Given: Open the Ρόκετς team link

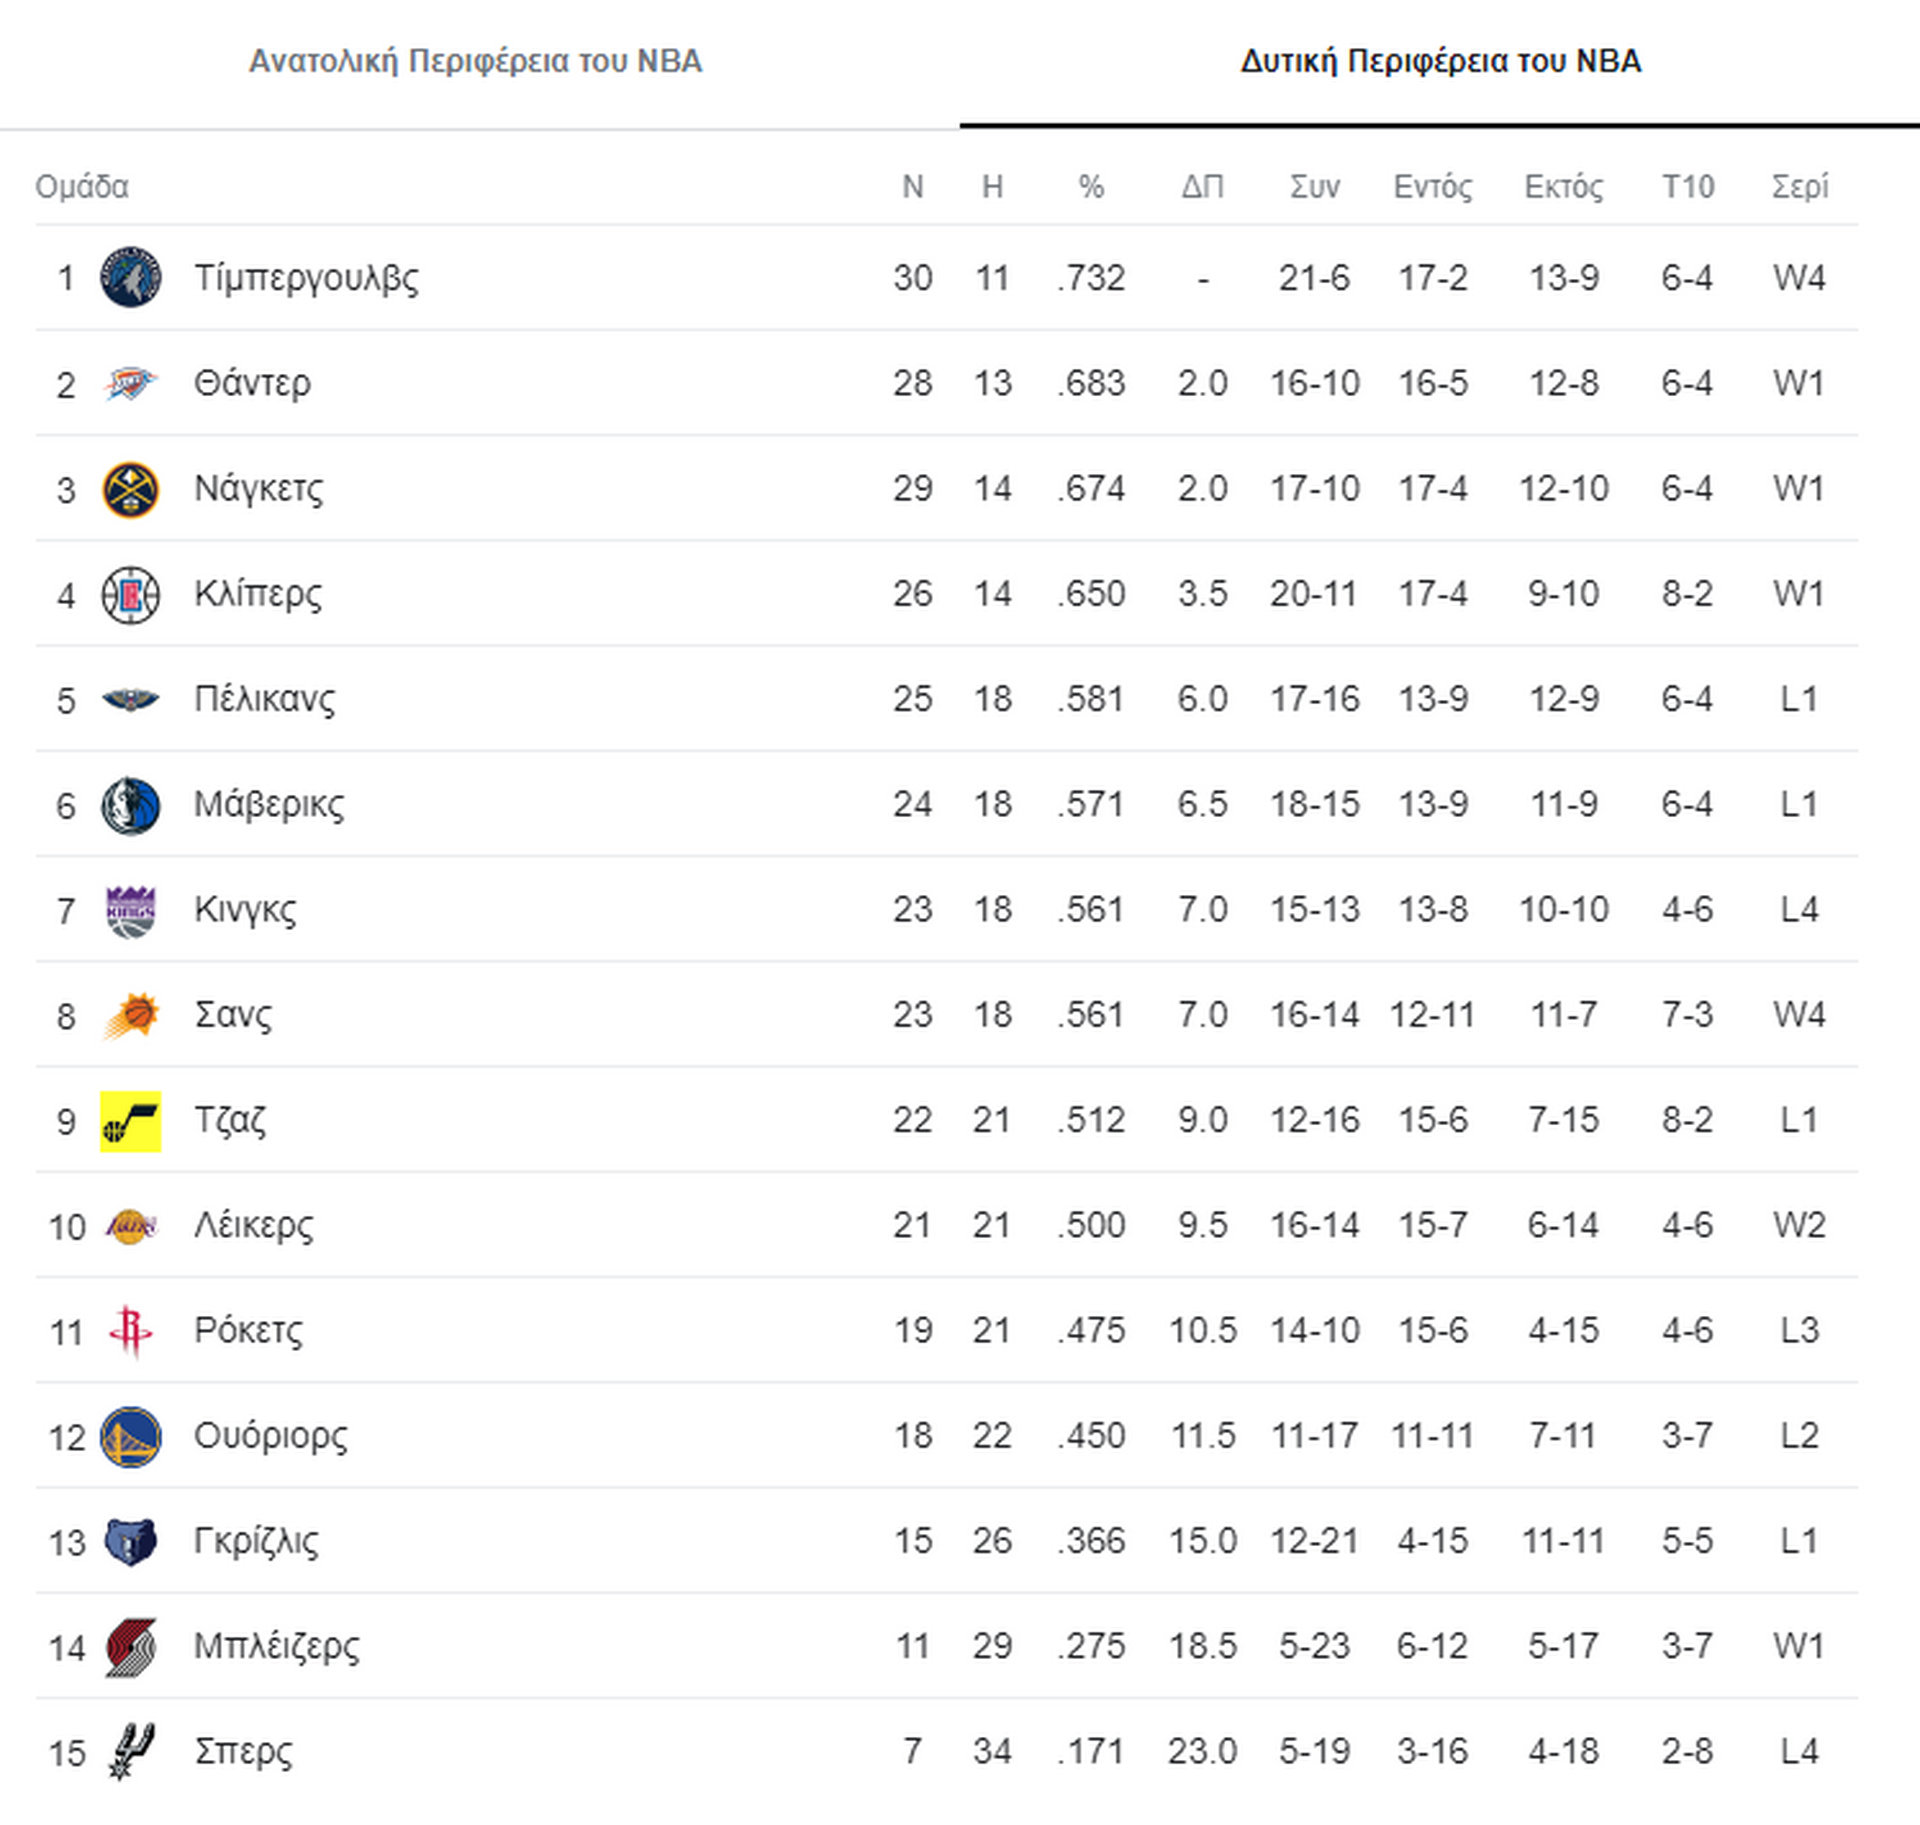Looking at the screenshot, I should coord(247,1330).
